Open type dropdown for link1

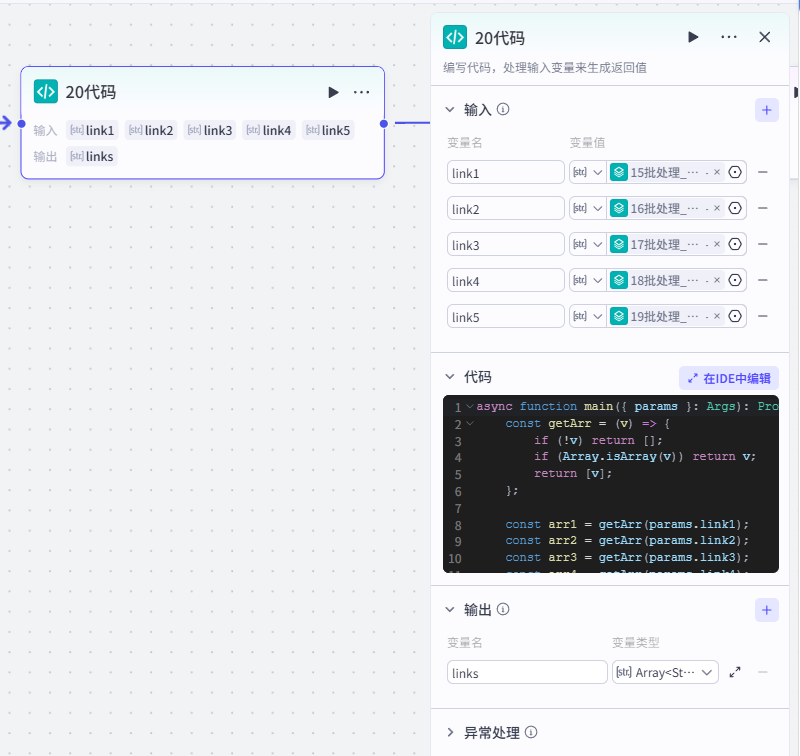pyautogui.click(x=588, y=172)
